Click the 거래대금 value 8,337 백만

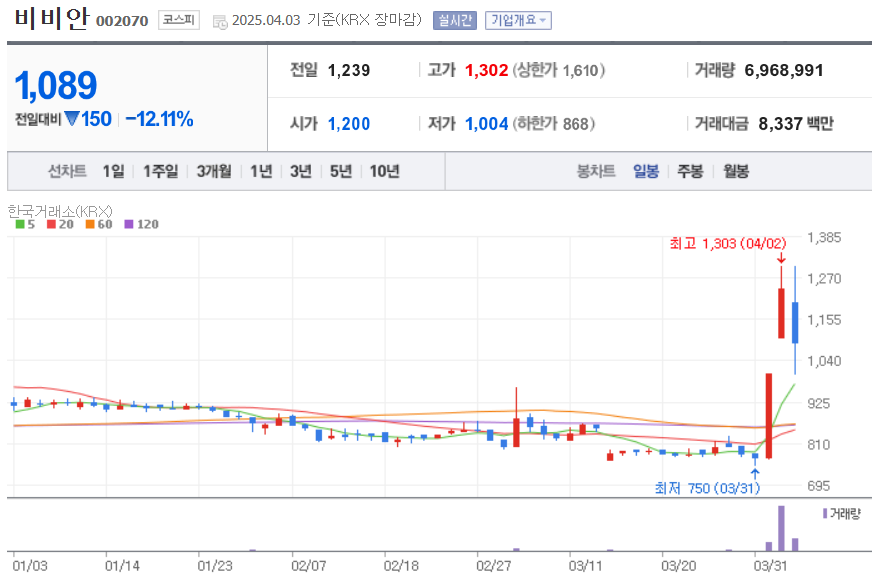(x=796, y=123)
